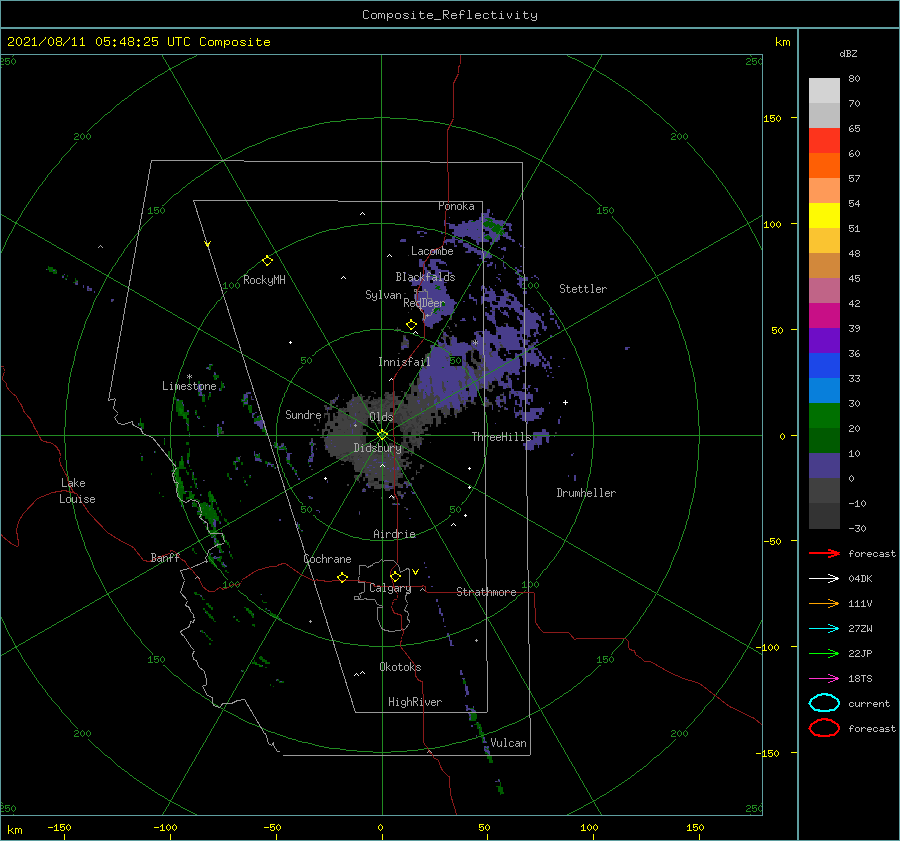The width and height of the screenshot is (900, 841).
Task: Click the orange 111V arrow icon
Action: pos(824,603)
